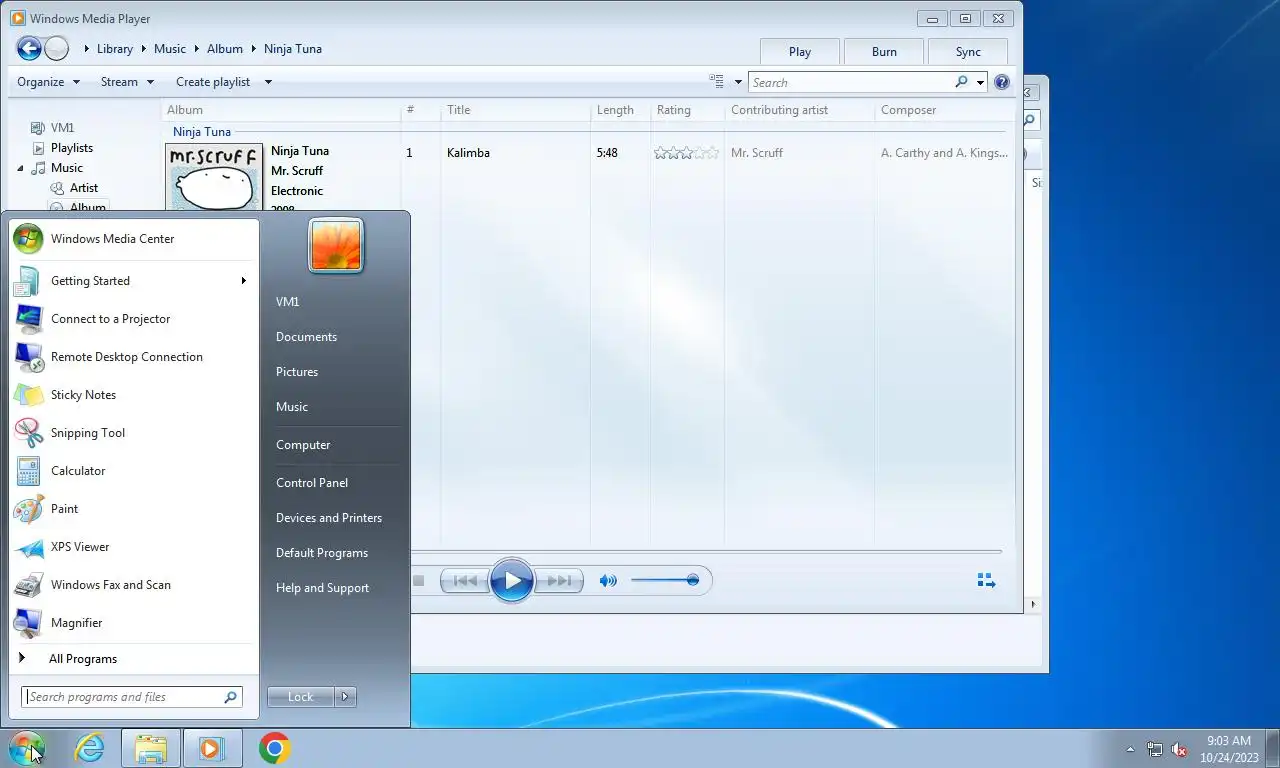Click the volume muted tray icon
Viewport: 1280px width, 768px height.
(1179, 749)
